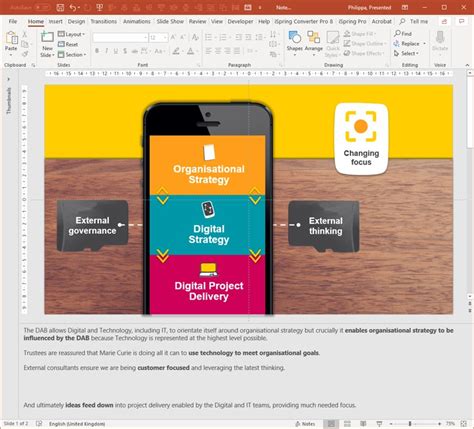The image size is (474, 429).
Task: Open the Comments icon
Action: (461, 21)
